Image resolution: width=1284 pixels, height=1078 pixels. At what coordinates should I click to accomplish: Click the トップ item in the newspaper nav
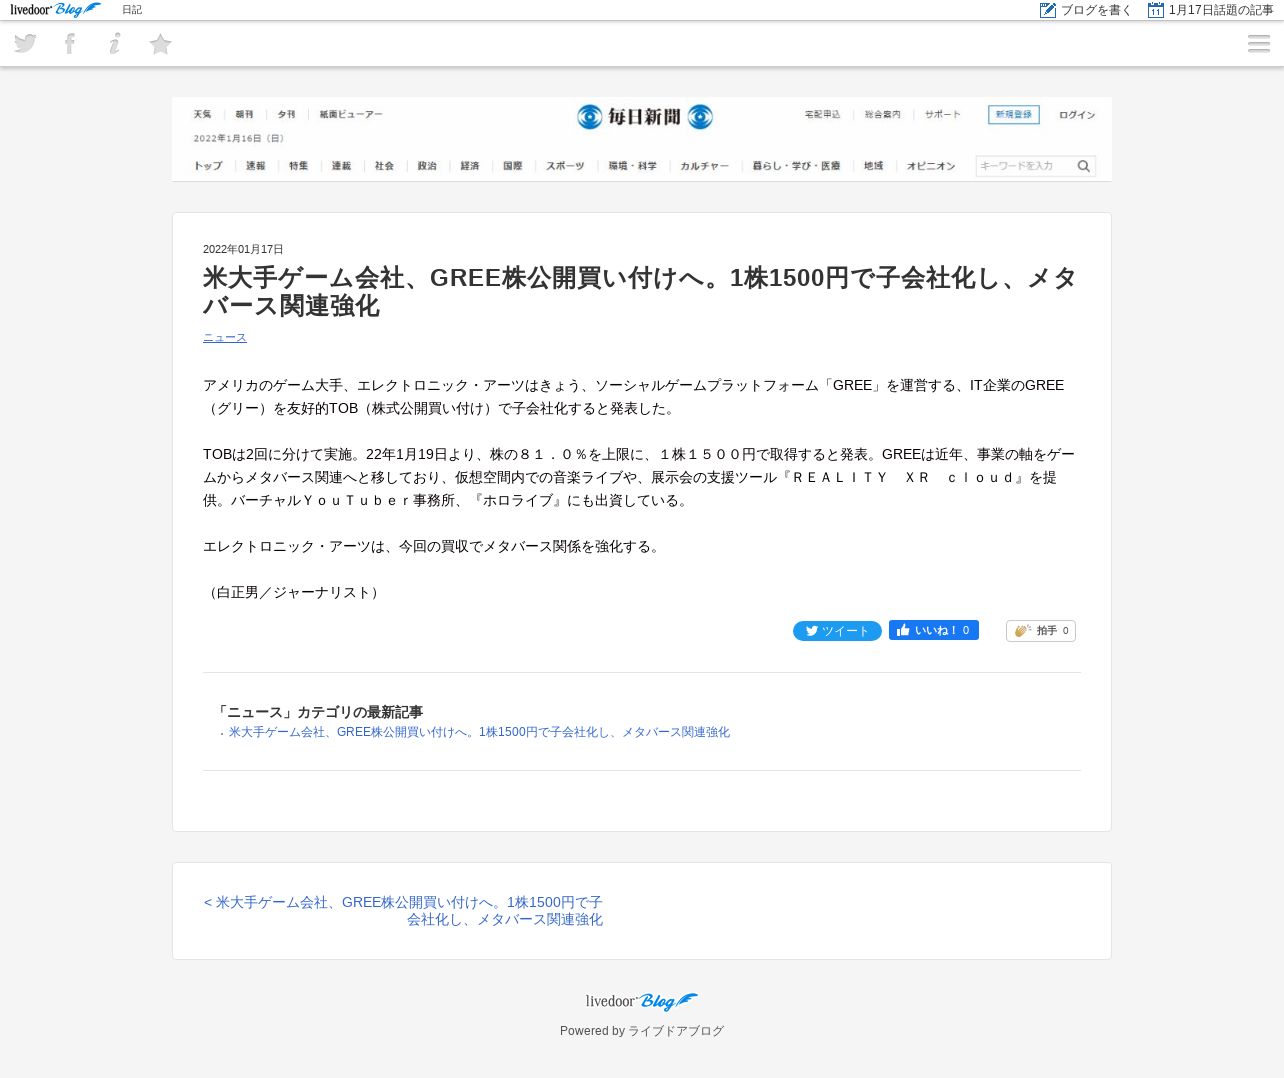coord(208,166)
